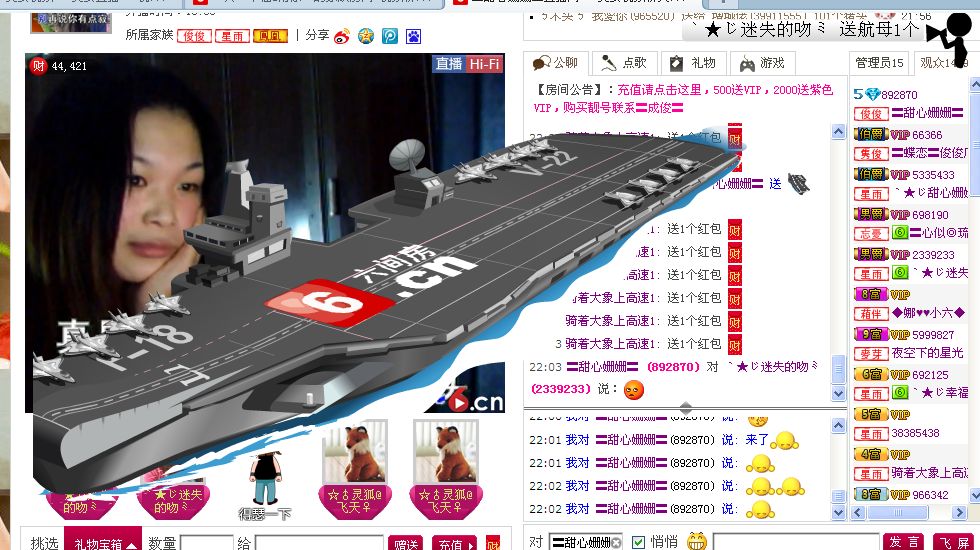Click the 飞屏 fly-screen button

(x=954, y=542)
